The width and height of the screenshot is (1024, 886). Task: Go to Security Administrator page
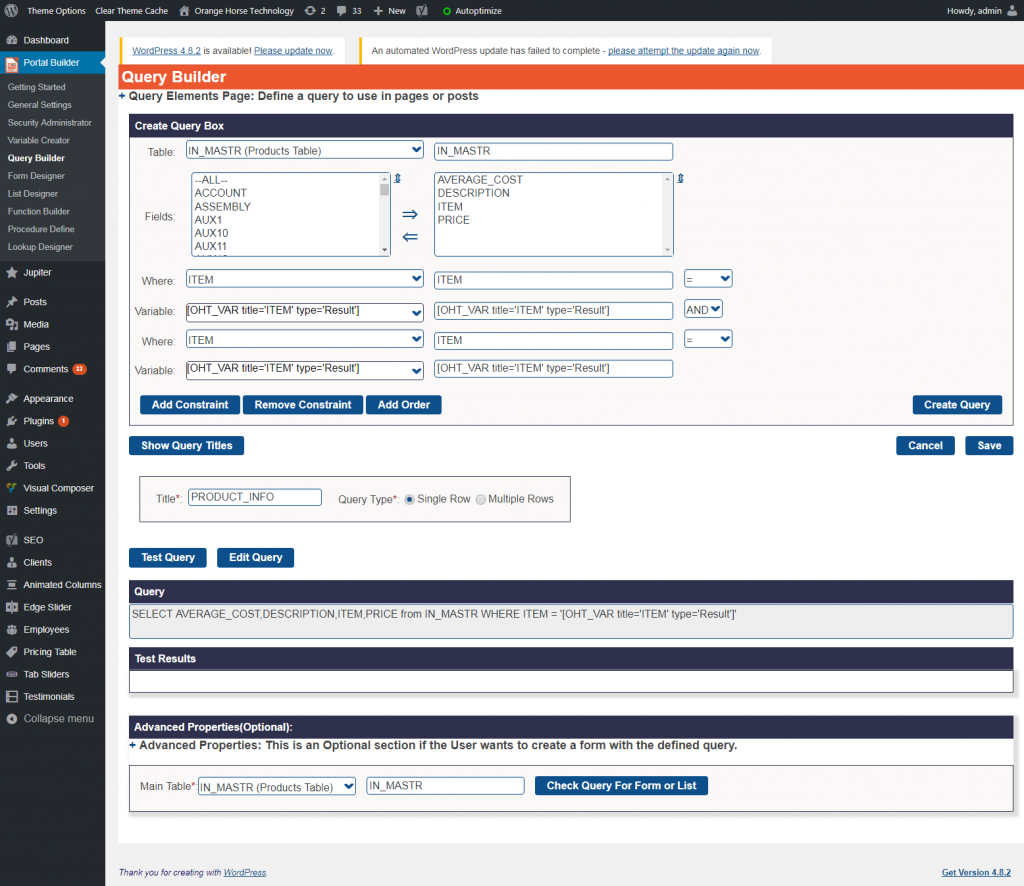(50, 122)
